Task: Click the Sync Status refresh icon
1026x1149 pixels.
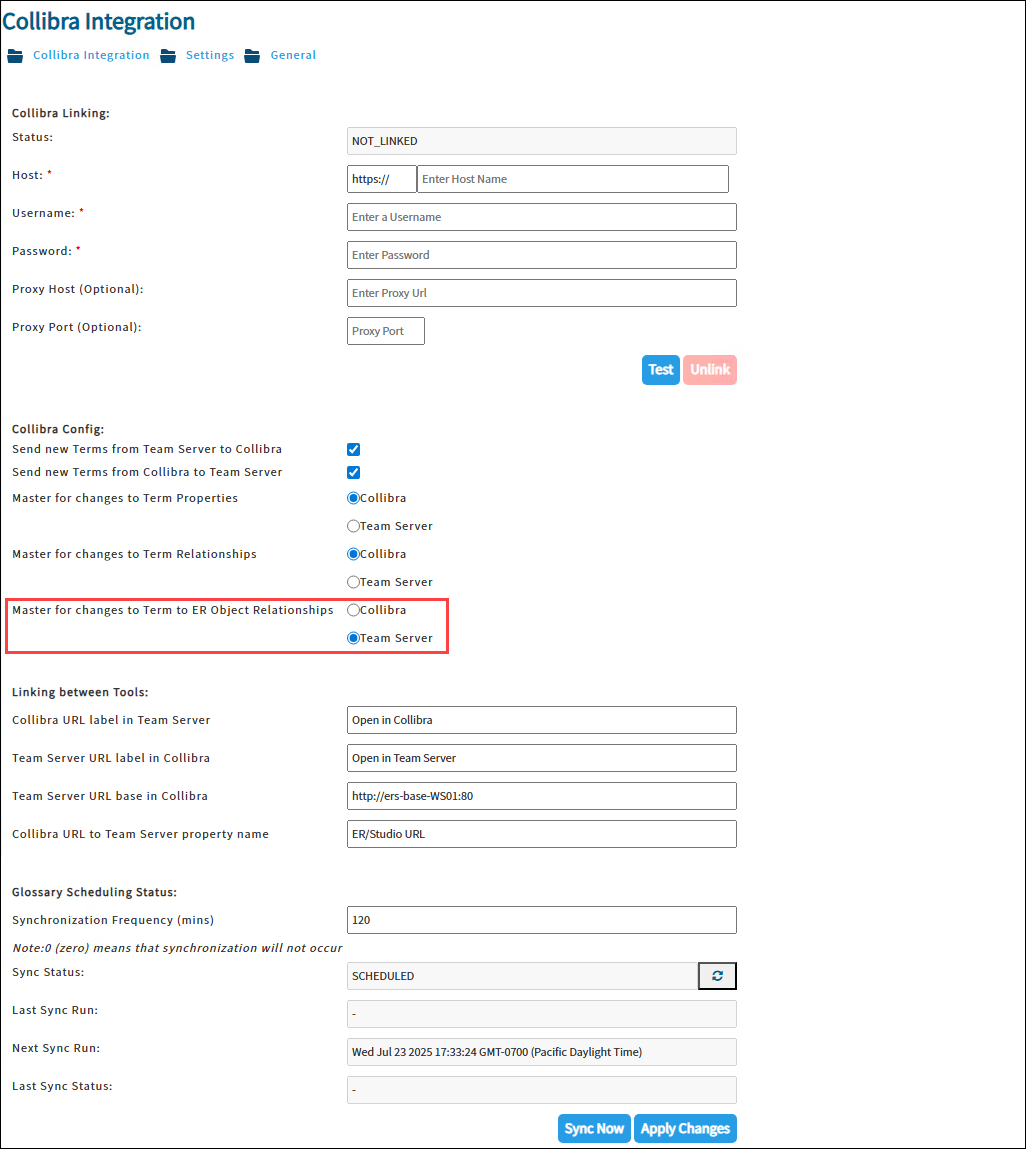Action: click(717, 975)
